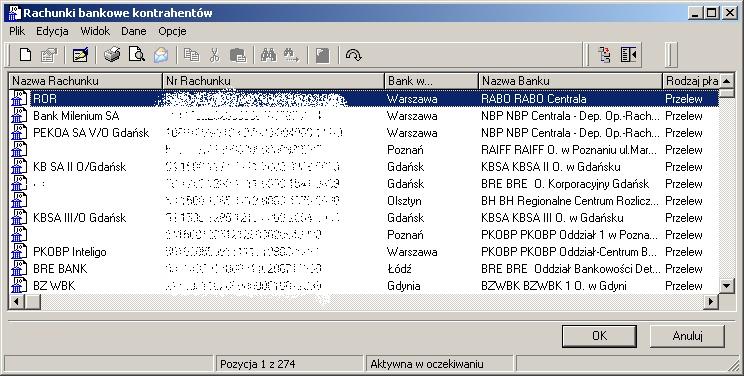
Task: Click the New document toolbar icon
Action: tap(25, 55)
